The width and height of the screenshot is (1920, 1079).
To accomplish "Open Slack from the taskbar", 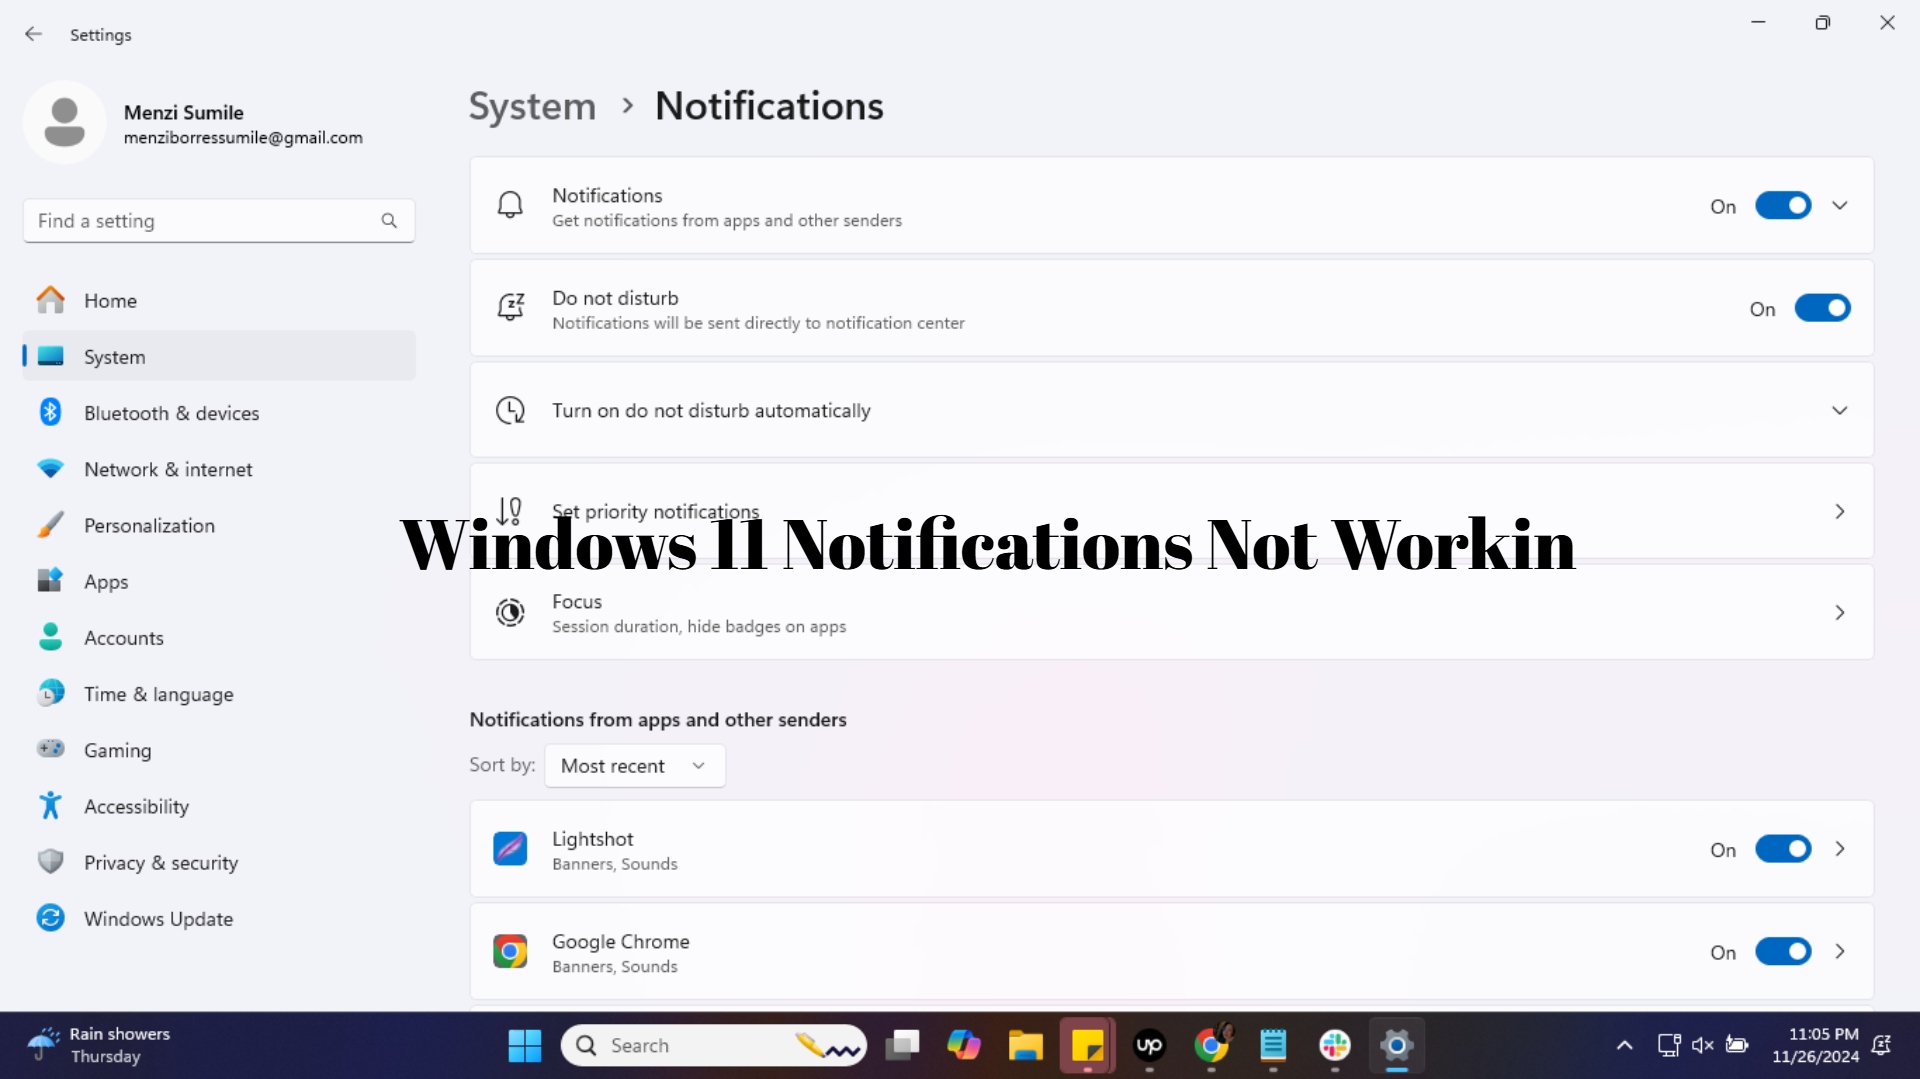I will (x=1335, y=1044).
